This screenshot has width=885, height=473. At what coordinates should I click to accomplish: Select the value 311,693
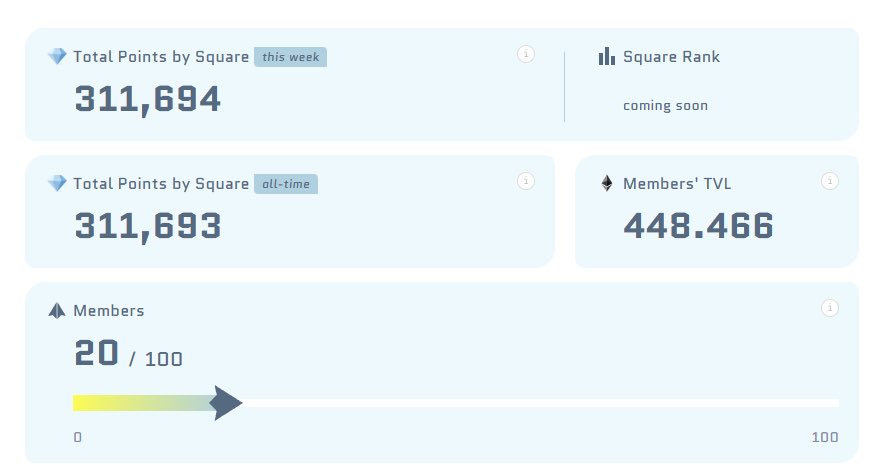pos(147,226)
